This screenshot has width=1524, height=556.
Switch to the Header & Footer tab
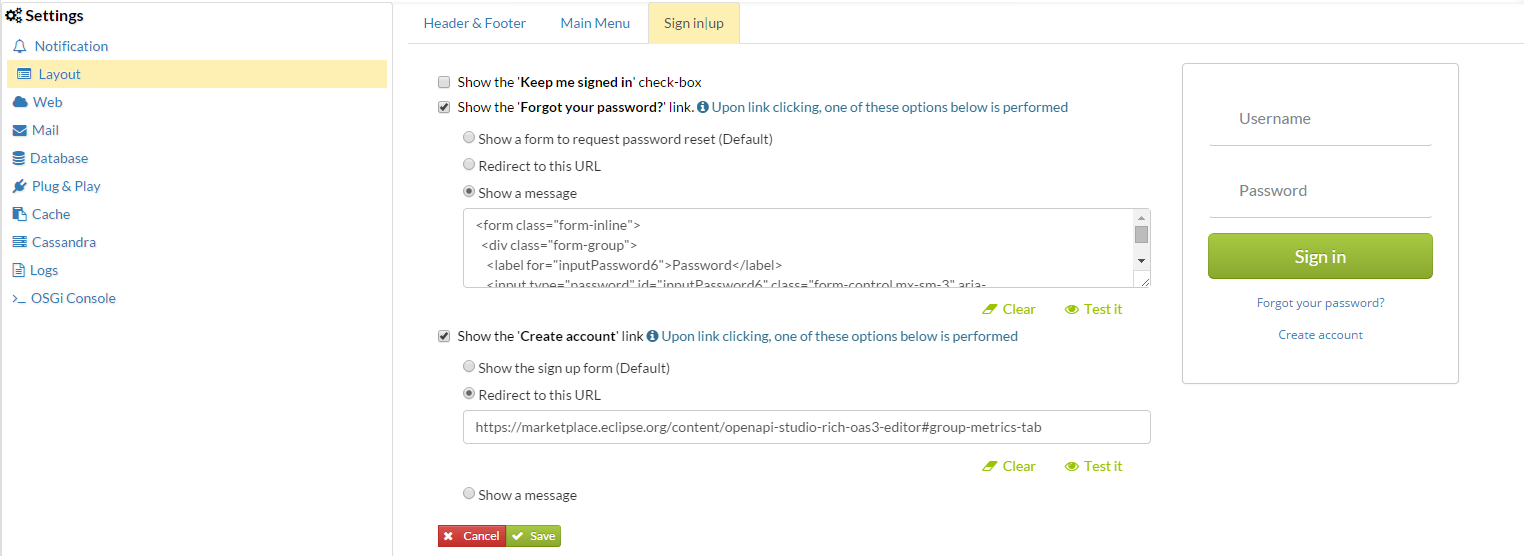click(474, 23)
